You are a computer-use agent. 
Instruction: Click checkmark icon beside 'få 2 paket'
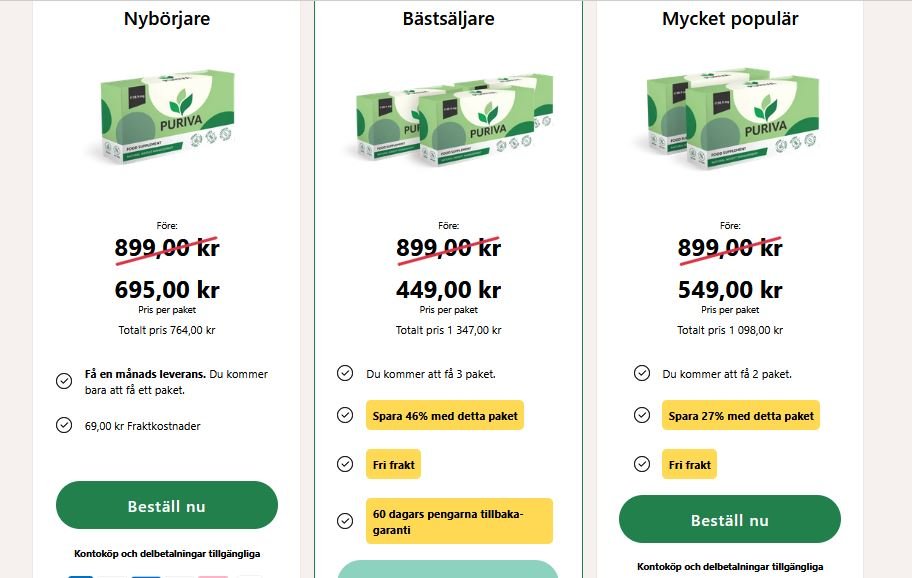[x=642, y=373]
